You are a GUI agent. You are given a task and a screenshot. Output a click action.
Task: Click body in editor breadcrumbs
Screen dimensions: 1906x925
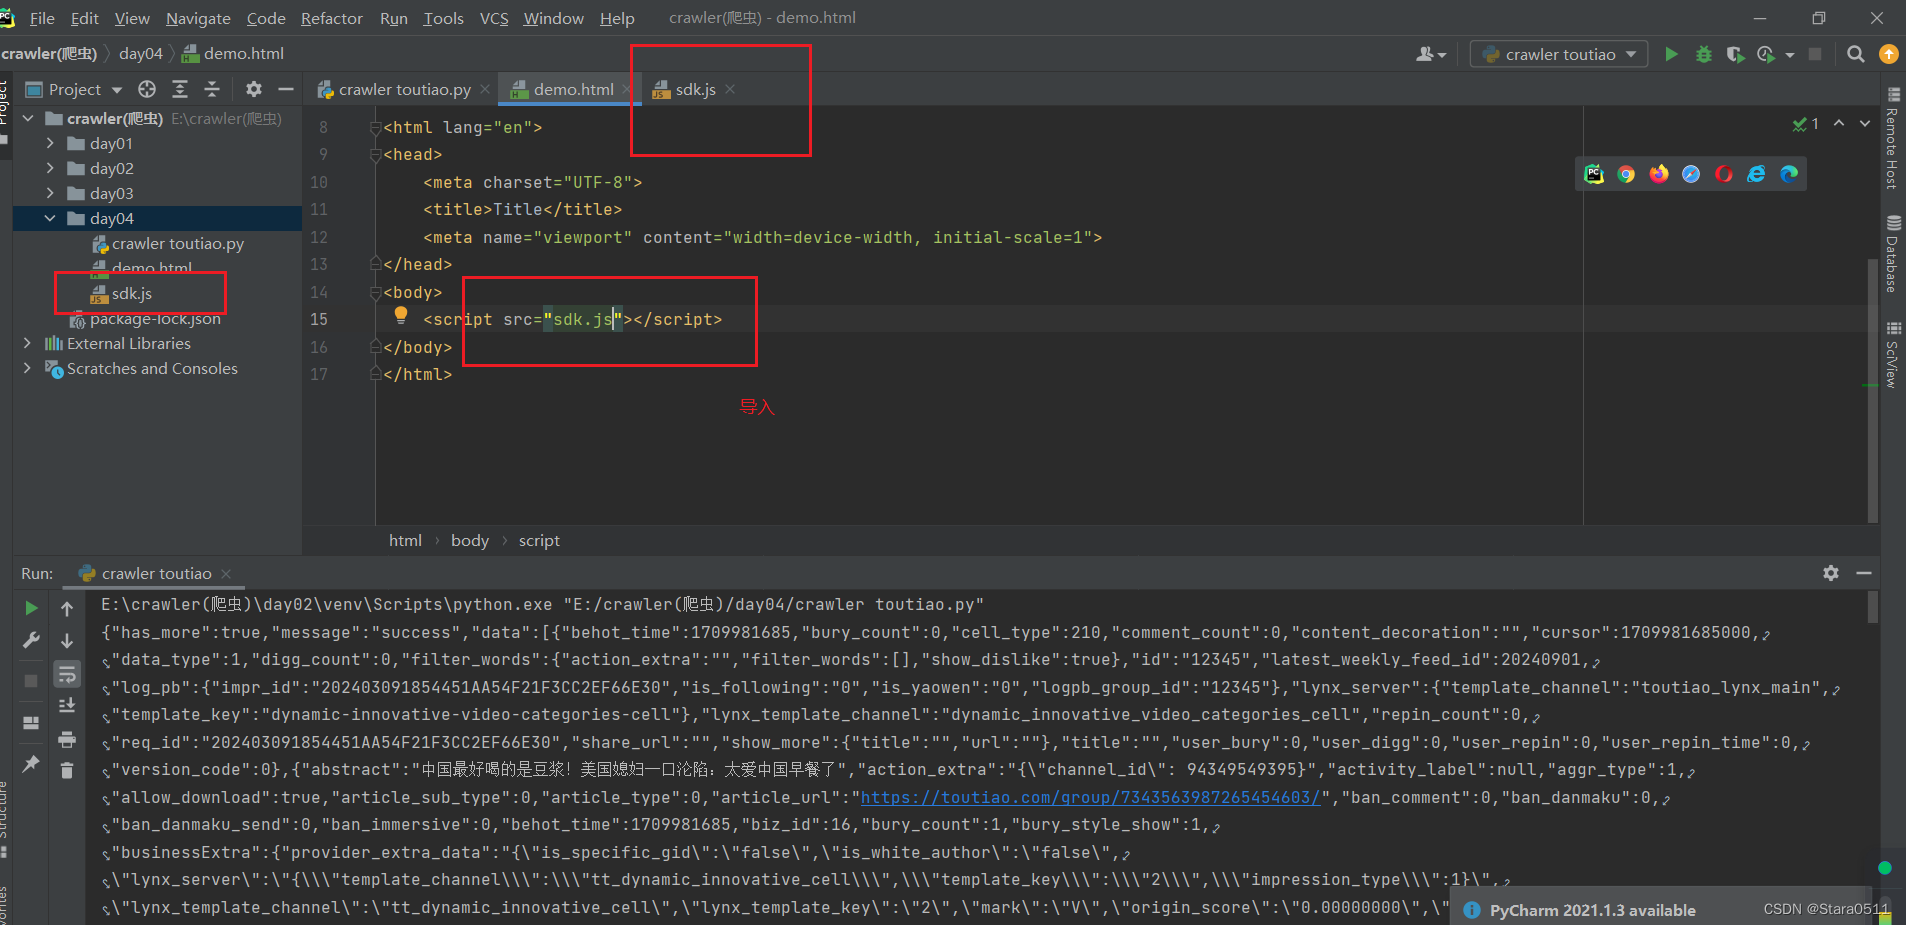[x=470, y=540]
